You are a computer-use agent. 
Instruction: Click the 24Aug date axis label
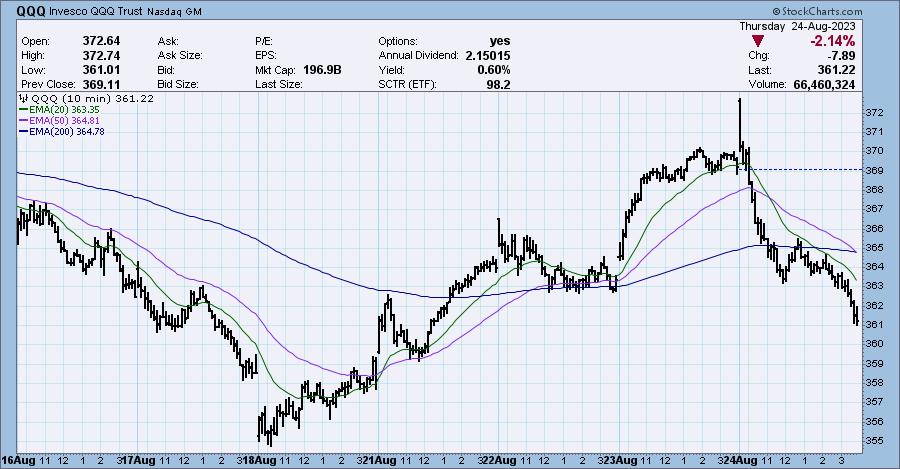click(x=740, y=460)
